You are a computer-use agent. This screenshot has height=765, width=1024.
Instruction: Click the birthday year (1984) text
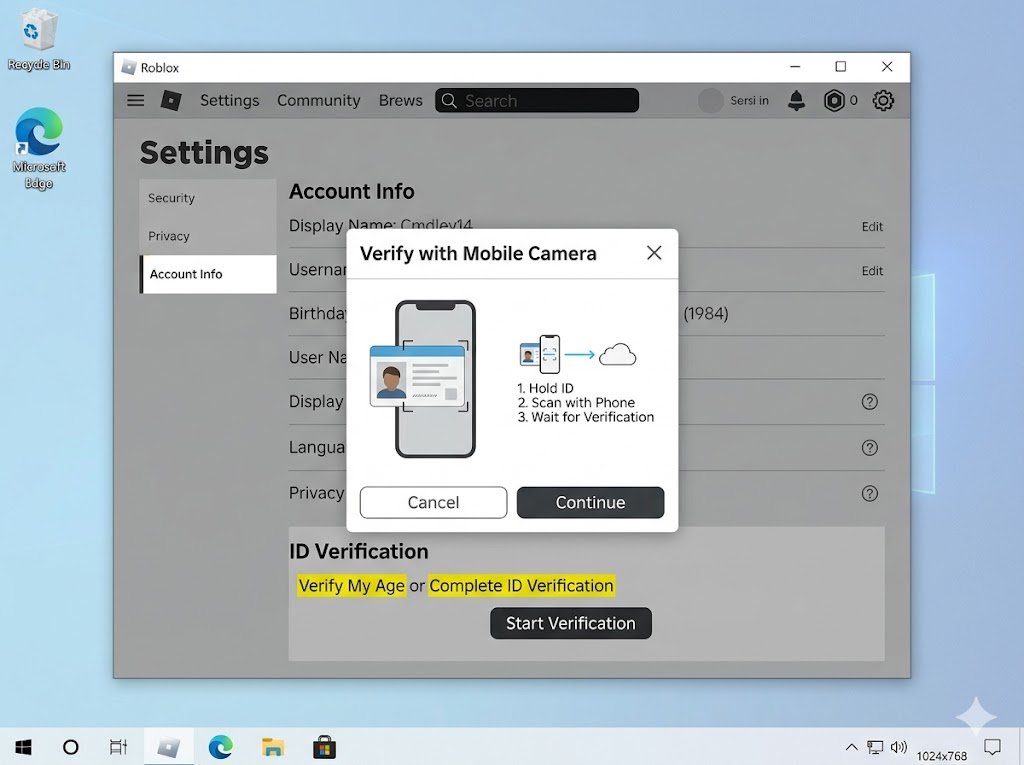tap(705, 314)
